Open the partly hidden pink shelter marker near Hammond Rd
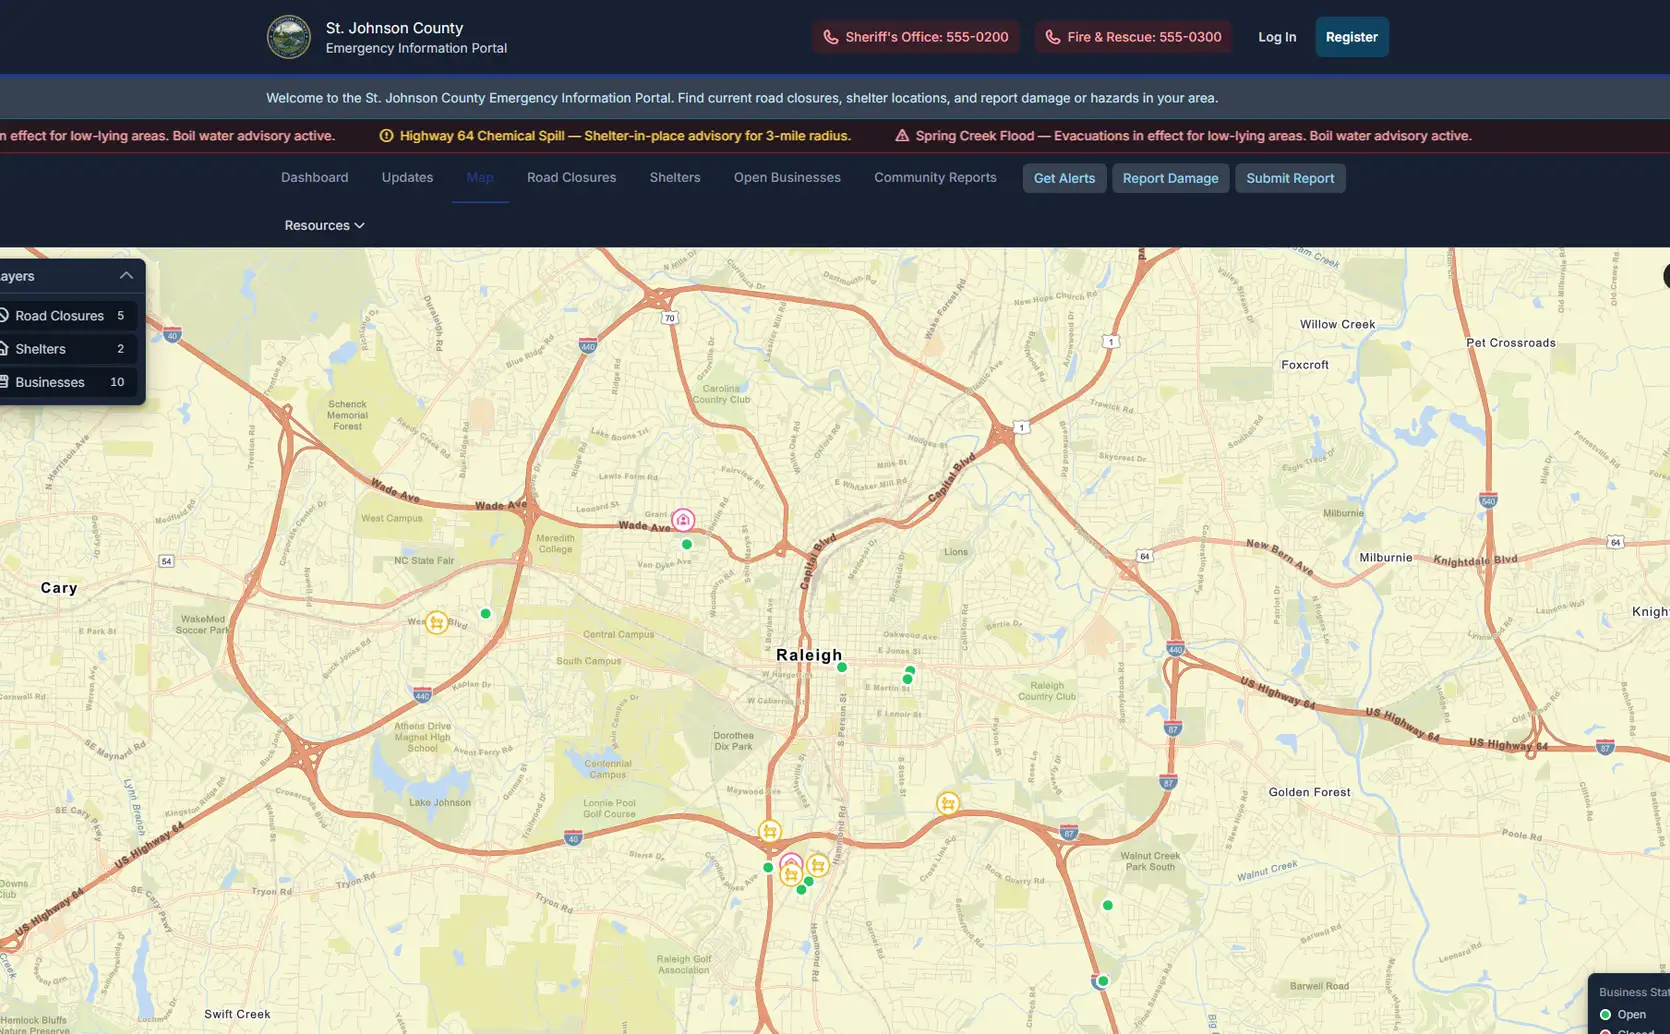 (x=791, y=861)
